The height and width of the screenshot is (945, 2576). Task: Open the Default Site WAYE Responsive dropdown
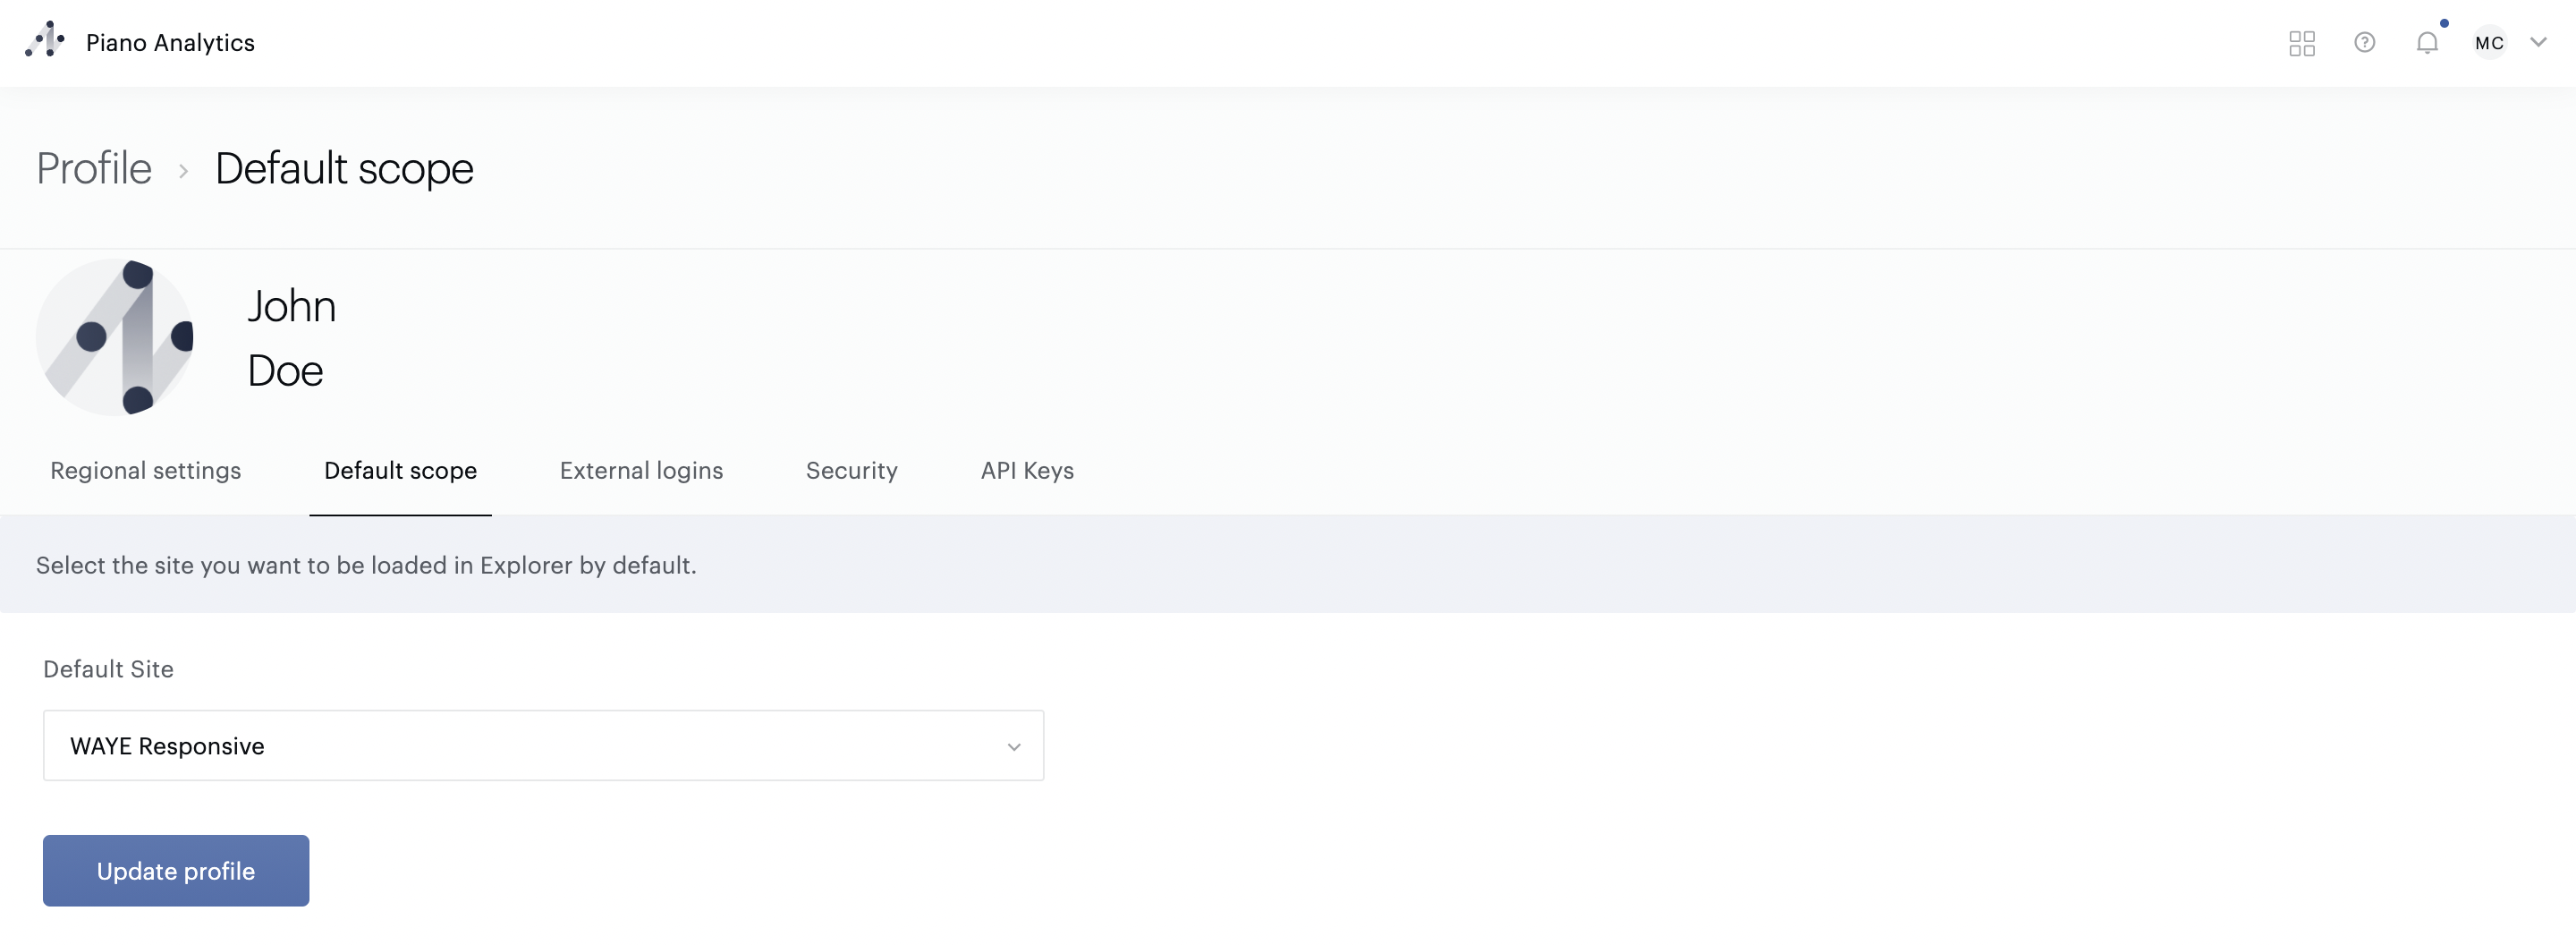pos(543,746)
